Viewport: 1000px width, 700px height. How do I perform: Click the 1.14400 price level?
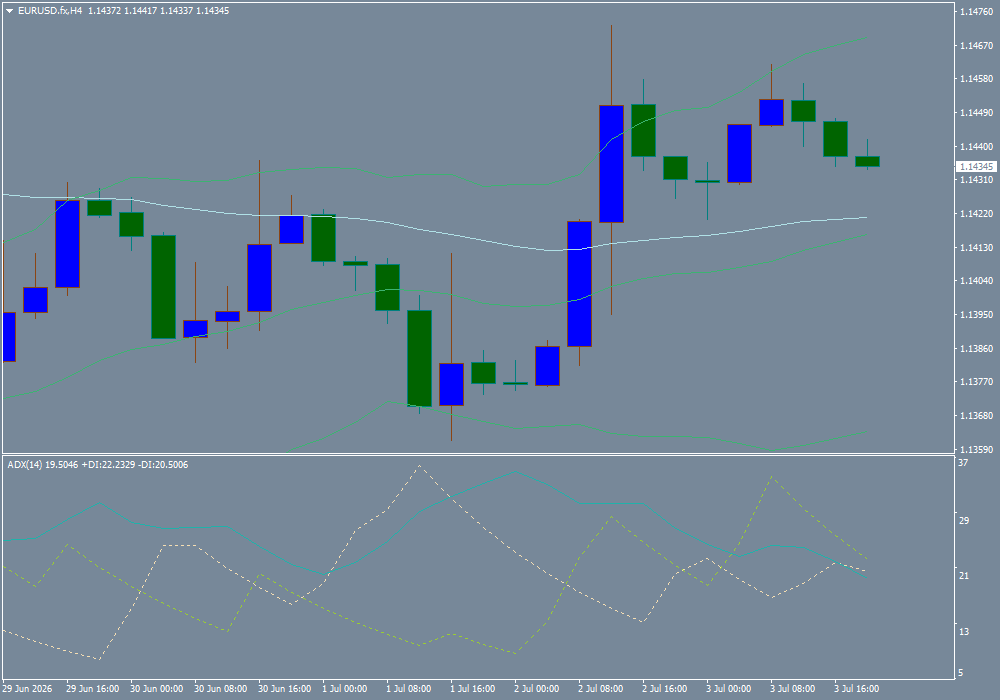(x=976, y=147)
